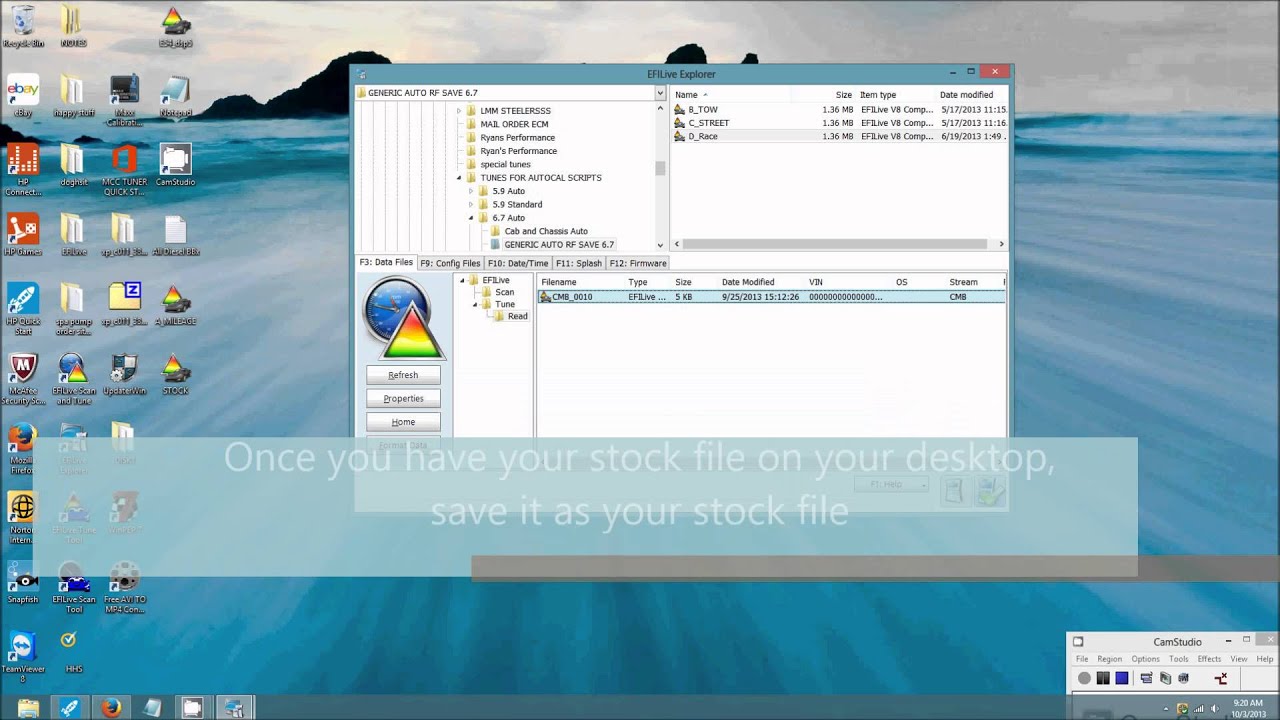Click the red autopan icon in CamStudio
Screen dimensions: 1280x720
1220,678
